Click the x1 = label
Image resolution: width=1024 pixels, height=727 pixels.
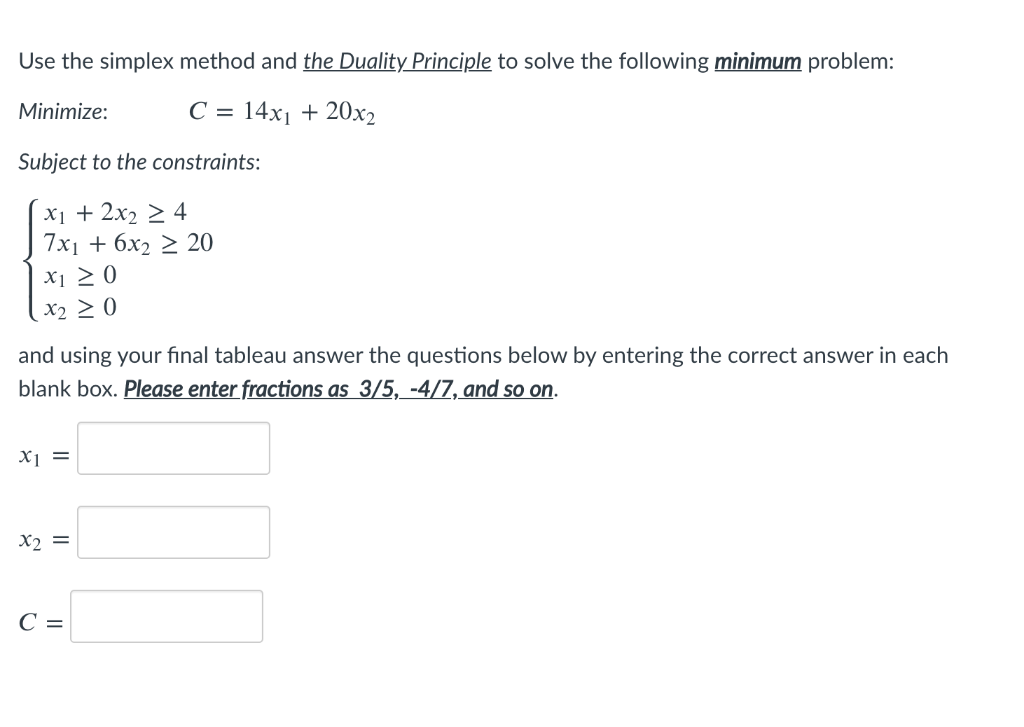[x=42, y=455]
